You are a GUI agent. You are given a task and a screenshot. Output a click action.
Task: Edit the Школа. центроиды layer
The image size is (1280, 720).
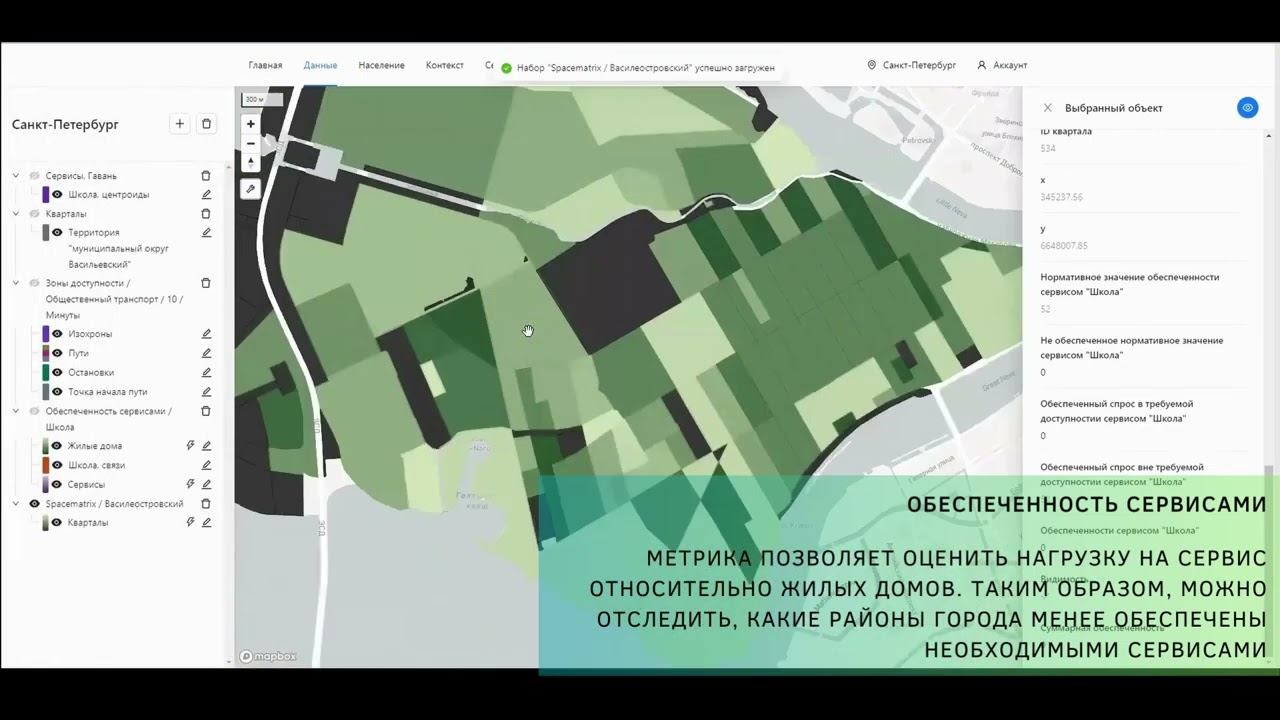[206, 195]
